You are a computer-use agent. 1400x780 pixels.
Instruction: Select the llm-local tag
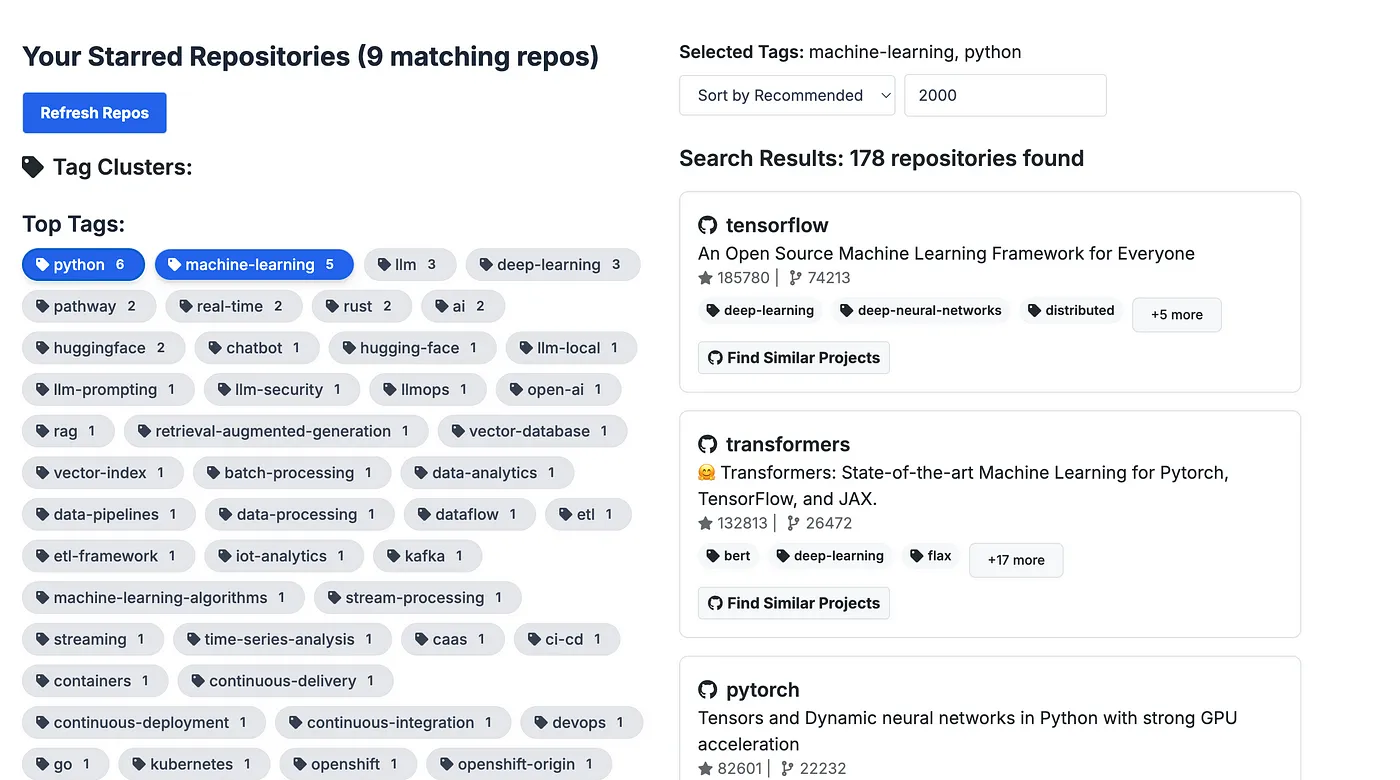572,348
